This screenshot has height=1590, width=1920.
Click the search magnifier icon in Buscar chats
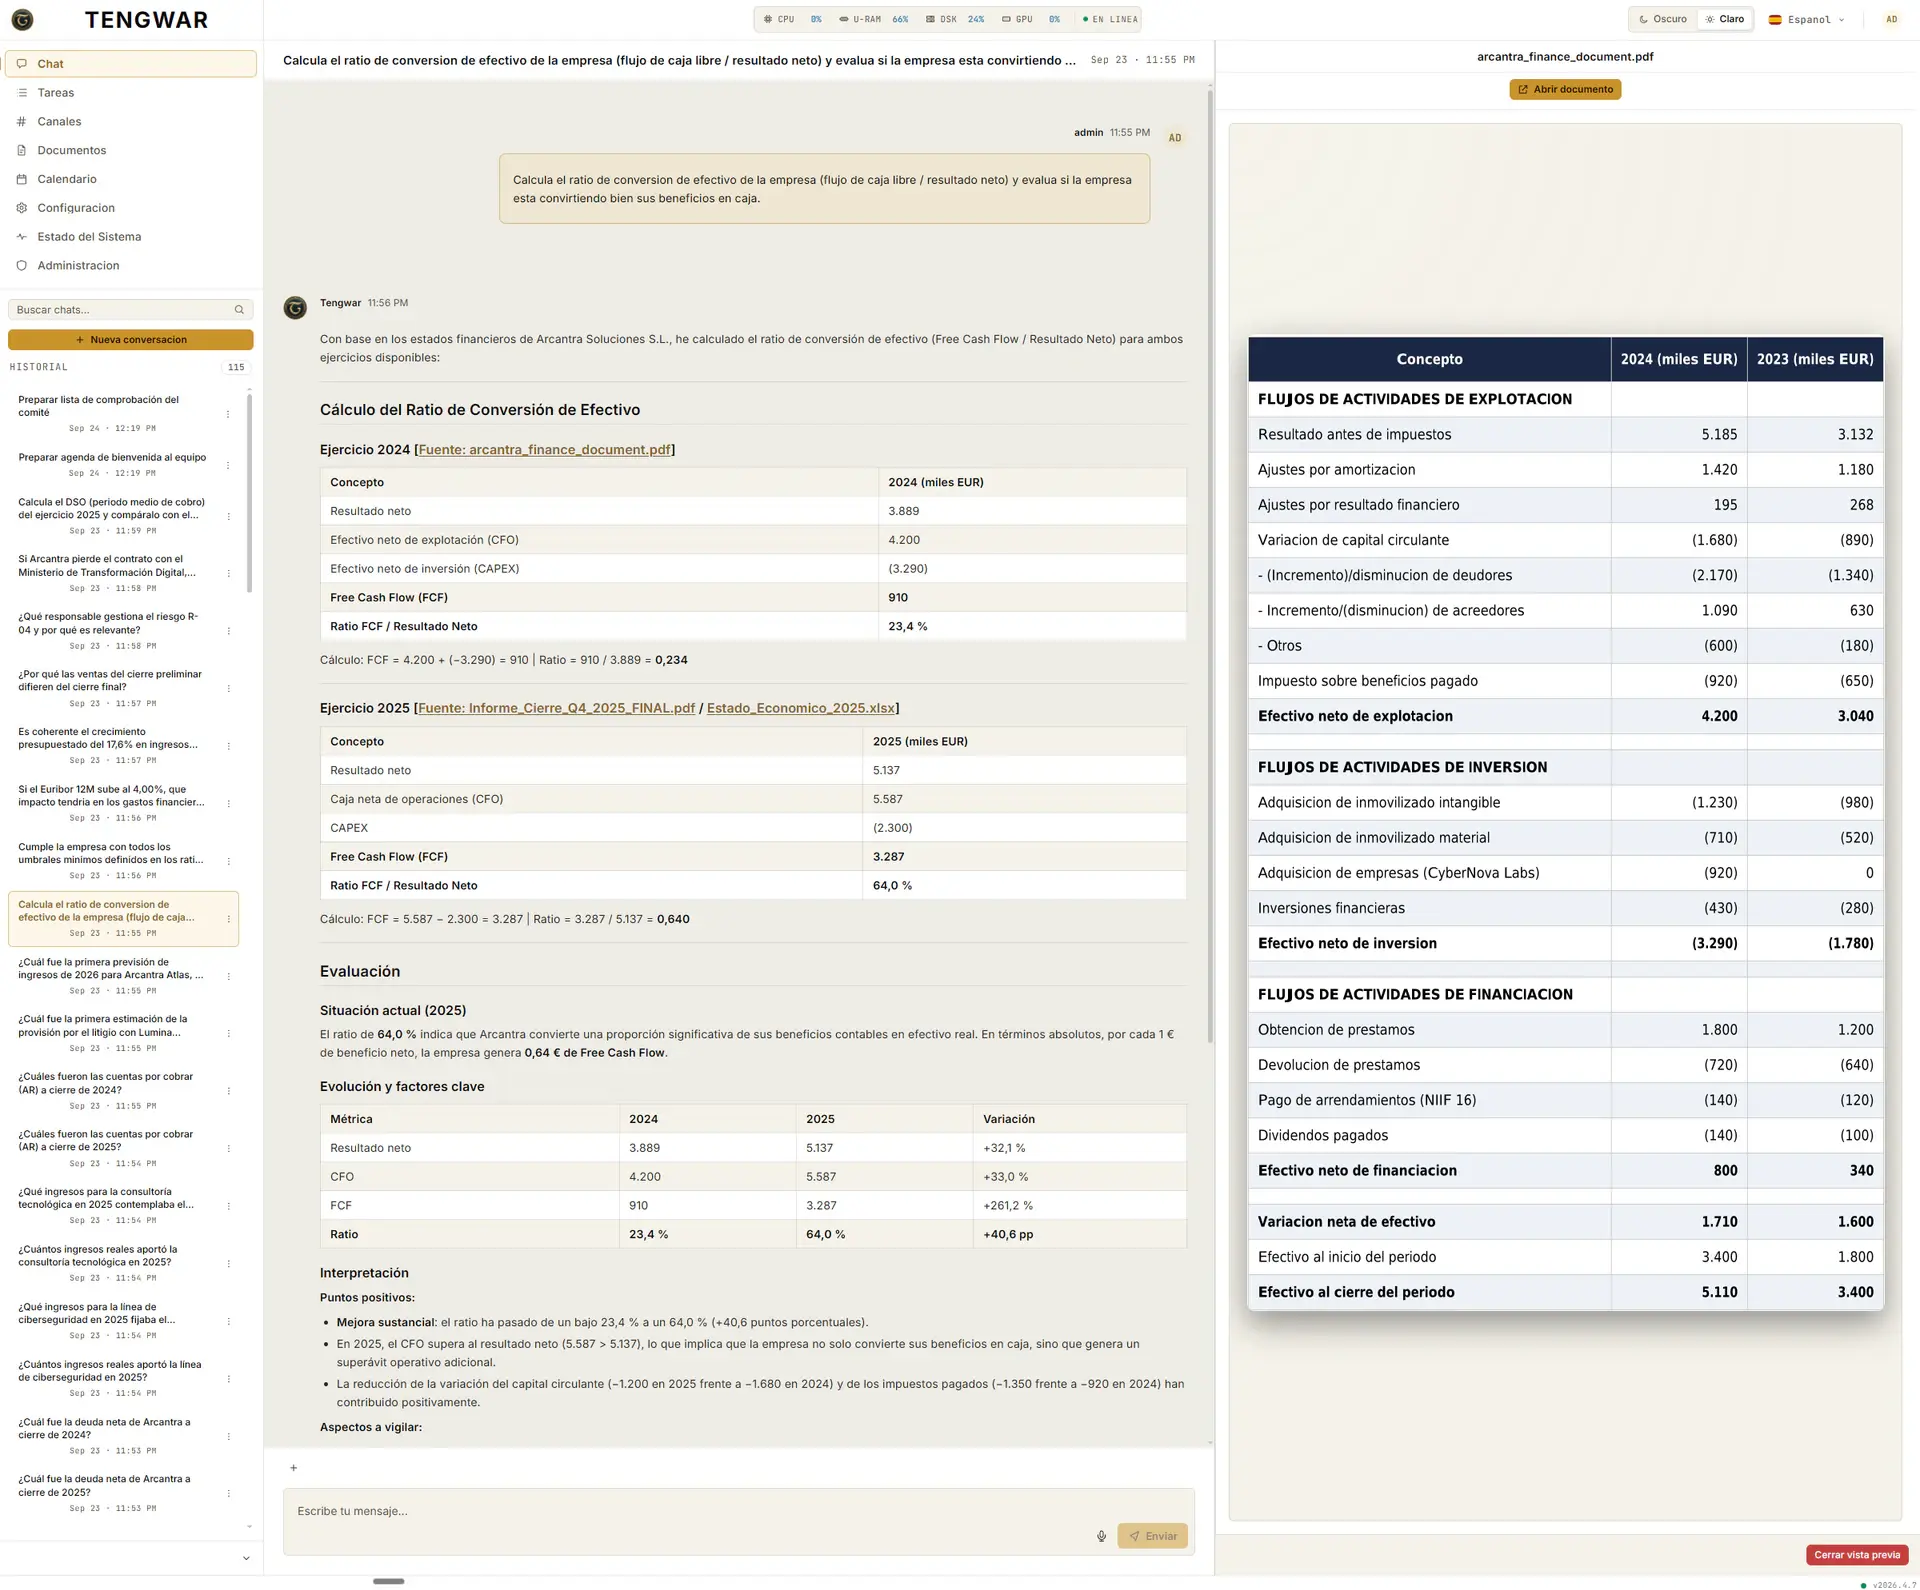(239, 310)
